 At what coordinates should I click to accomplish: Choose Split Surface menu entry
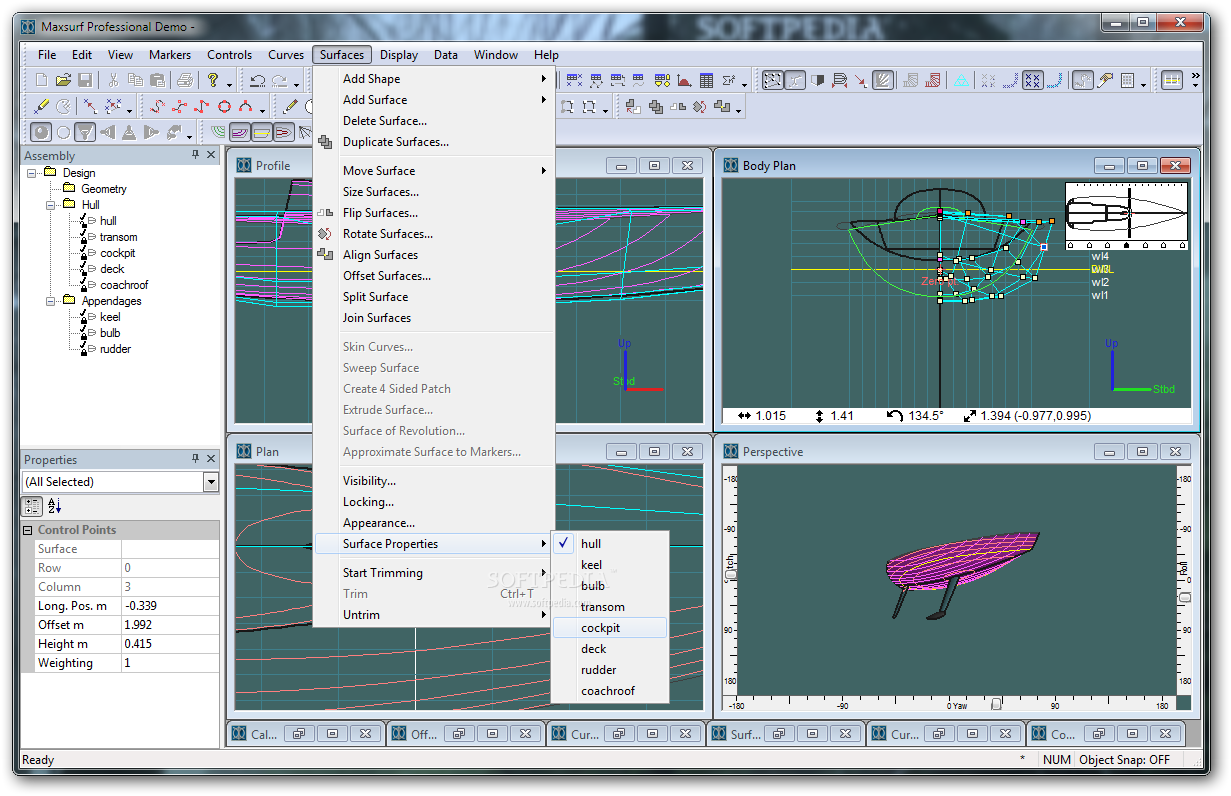coord(434,297)
